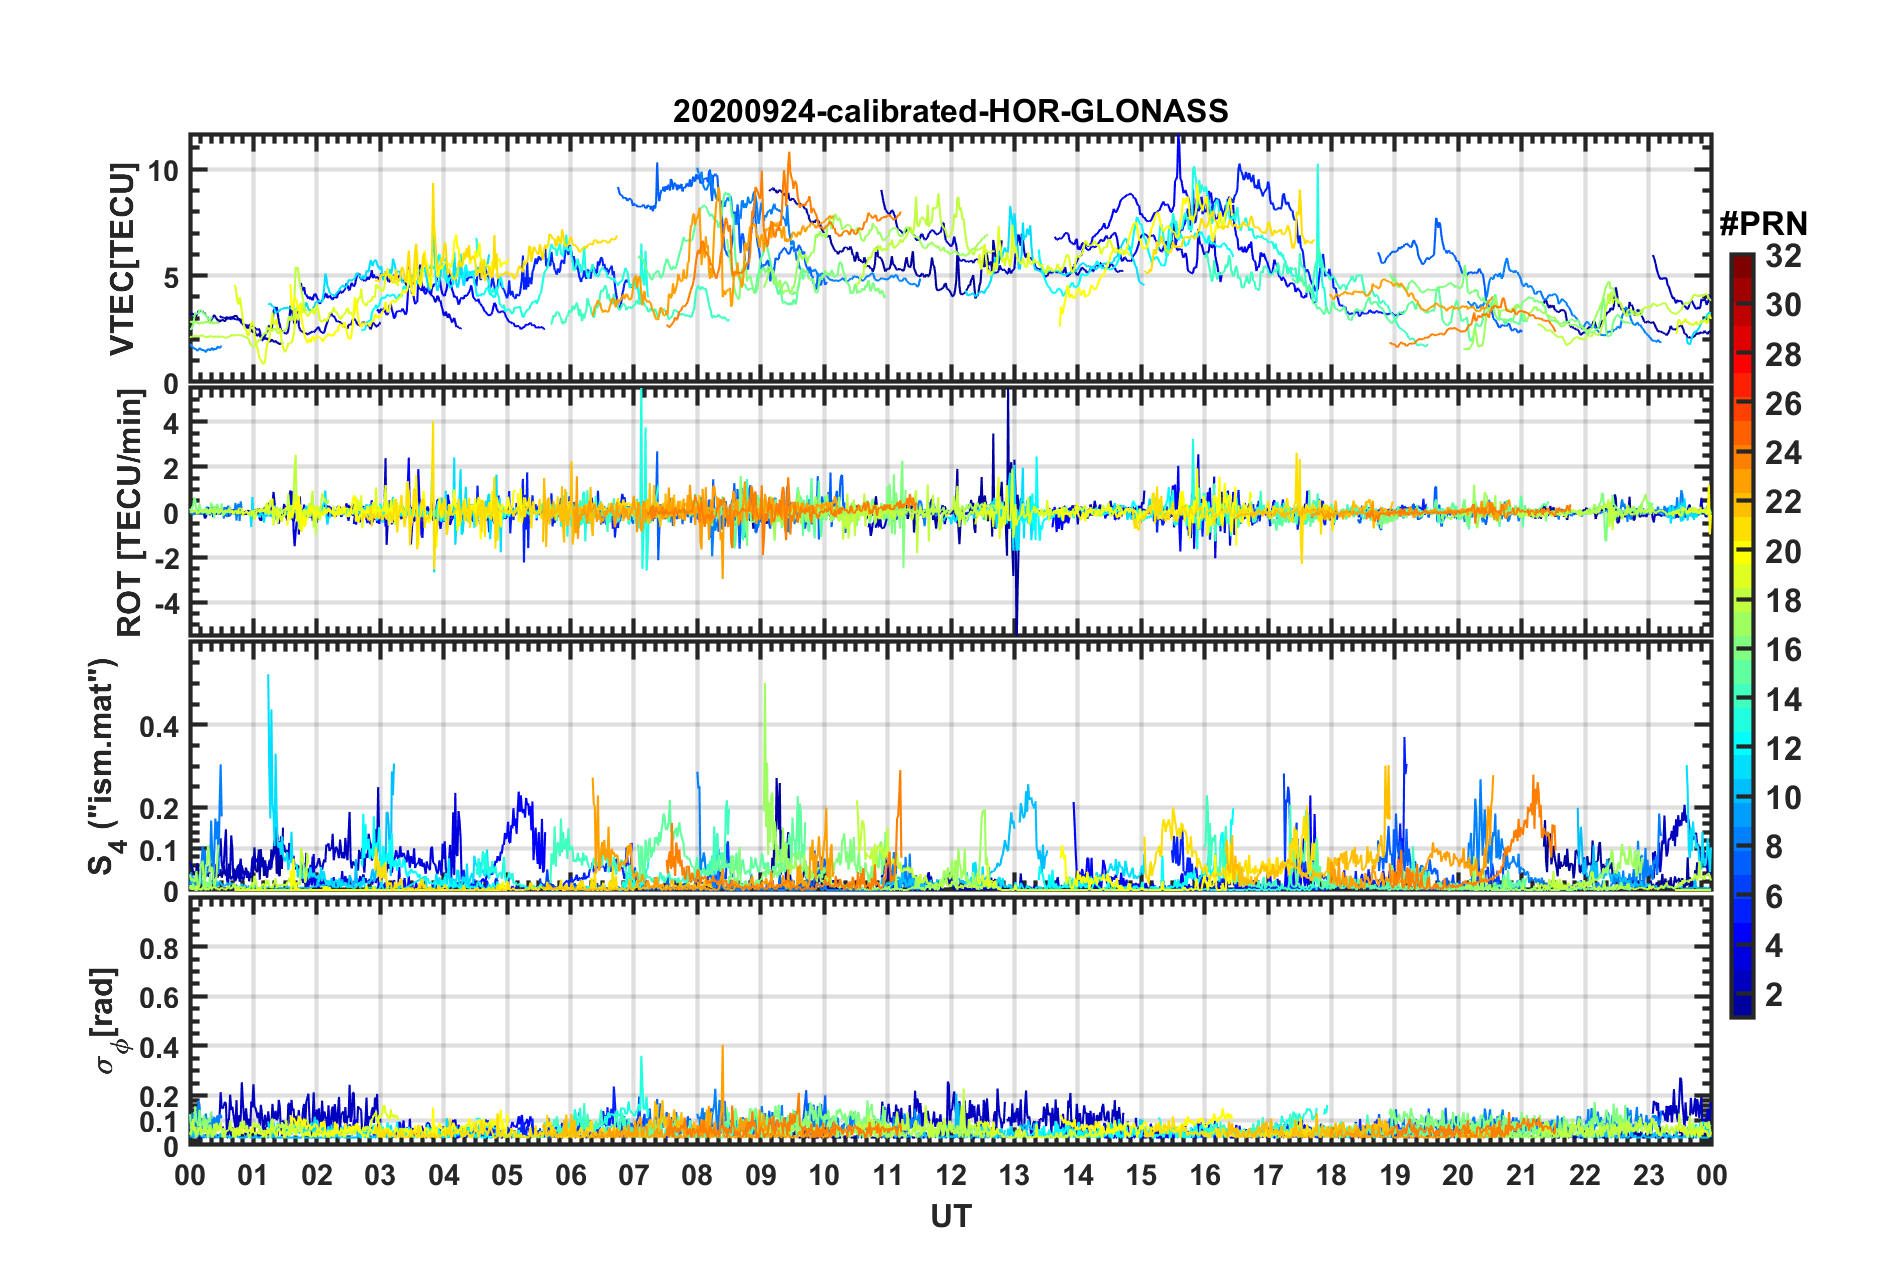Select the dark red top of the colorbar
Screen dimensions: 1902x1272
(x=1741, y=260)
